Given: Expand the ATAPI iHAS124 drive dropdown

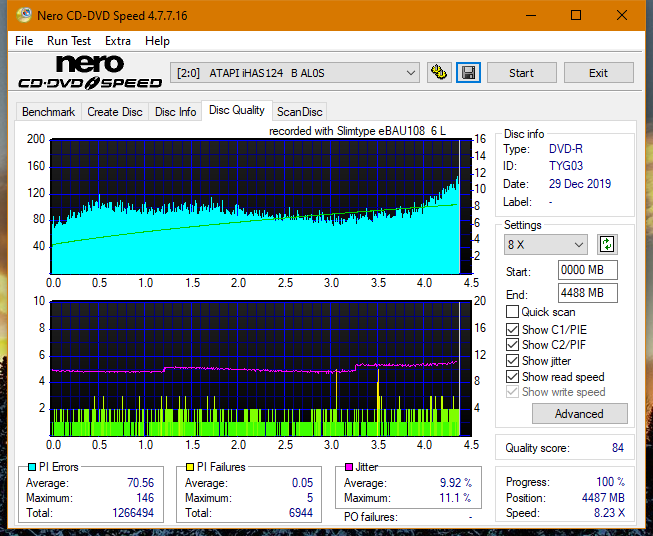Looking at the screenshot, I should tap(295, 73).
